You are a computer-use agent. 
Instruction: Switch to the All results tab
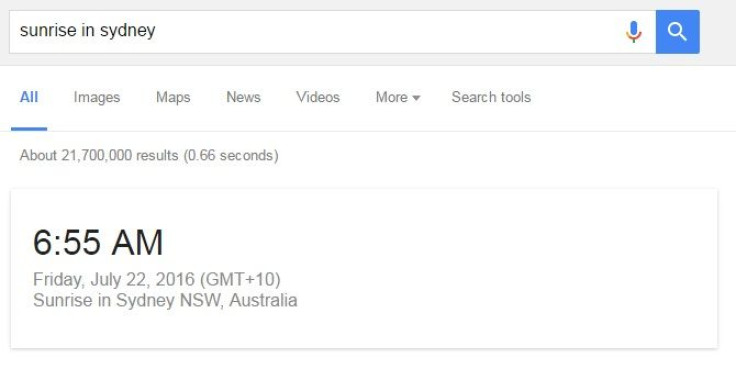[x=29, y=97]
